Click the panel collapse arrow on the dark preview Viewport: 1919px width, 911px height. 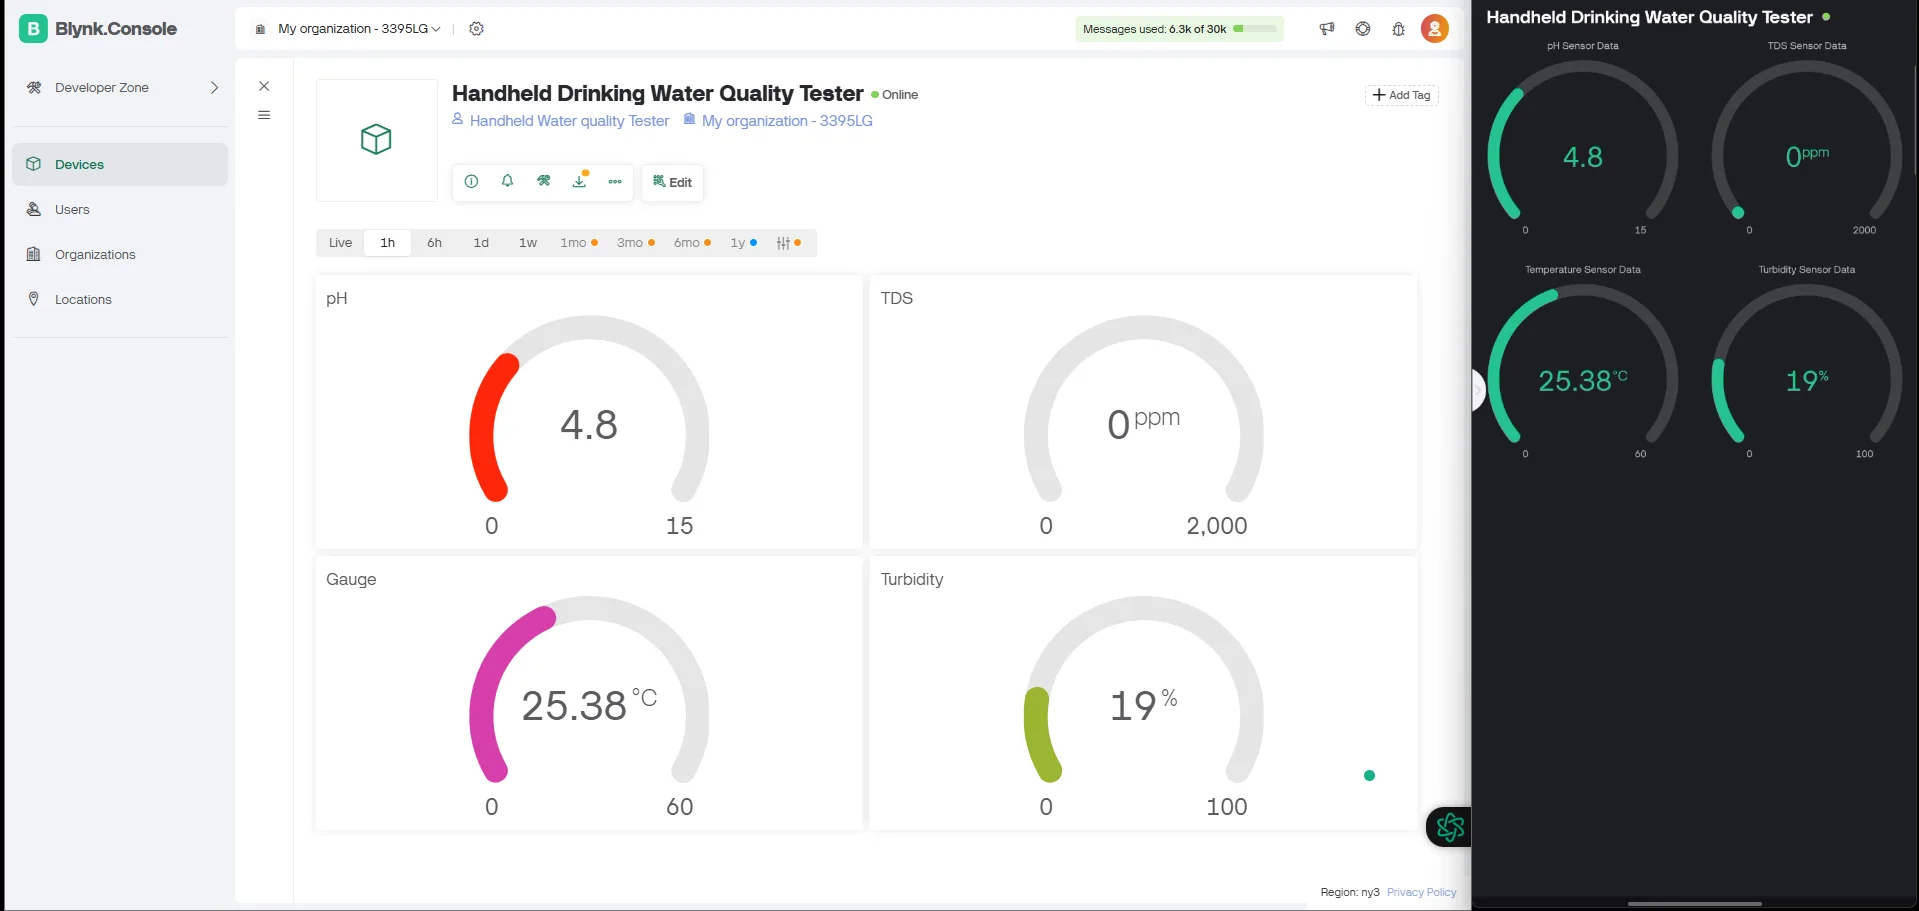pos(1479,390)
